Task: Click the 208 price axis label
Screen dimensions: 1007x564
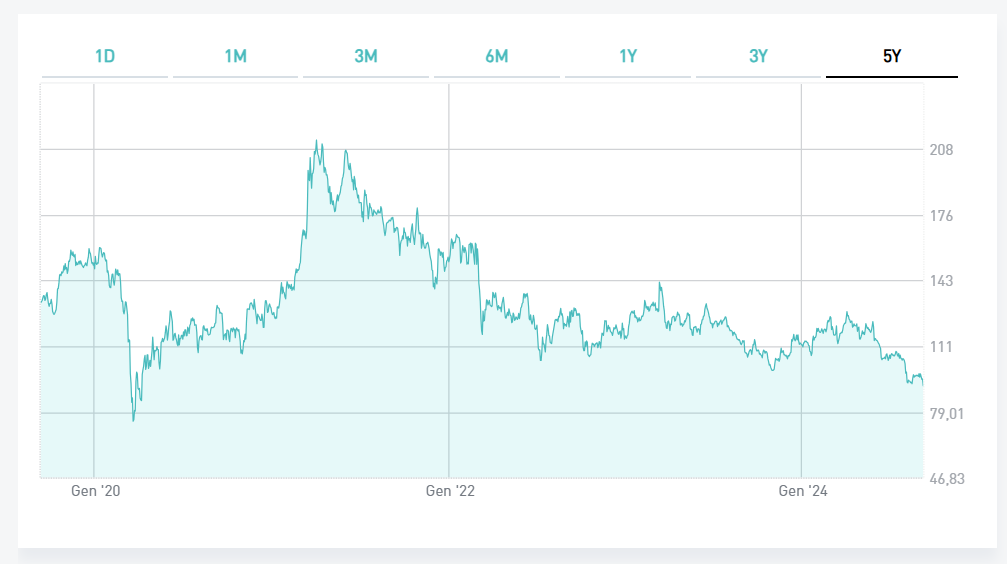Action: pos(941,150)
